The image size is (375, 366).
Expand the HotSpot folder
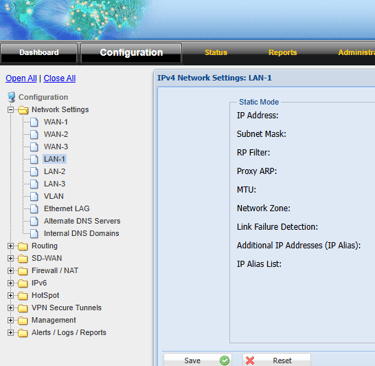(x=11, y=295)
